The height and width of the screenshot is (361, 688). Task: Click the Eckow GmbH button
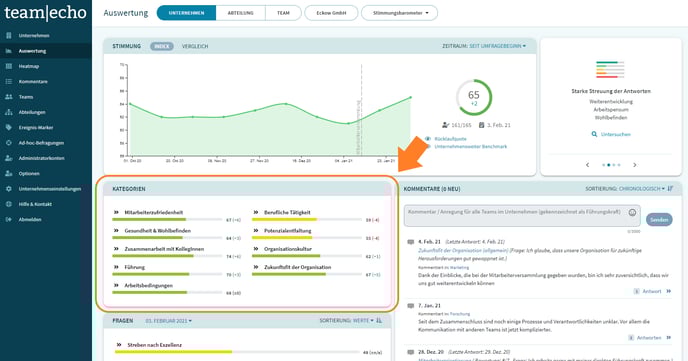331,13
